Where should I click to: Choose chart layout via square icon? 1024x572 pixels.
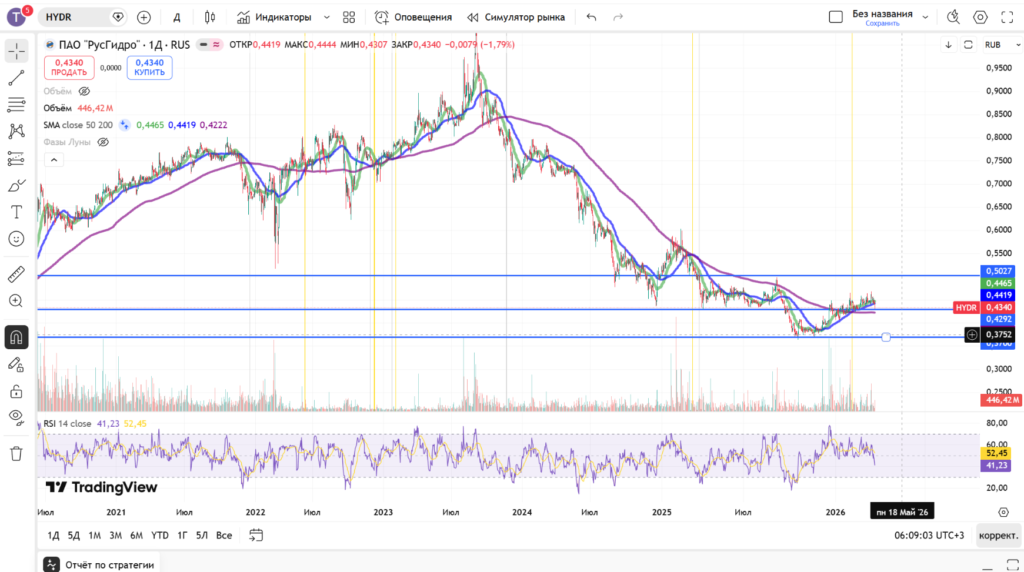coord(835,17)
